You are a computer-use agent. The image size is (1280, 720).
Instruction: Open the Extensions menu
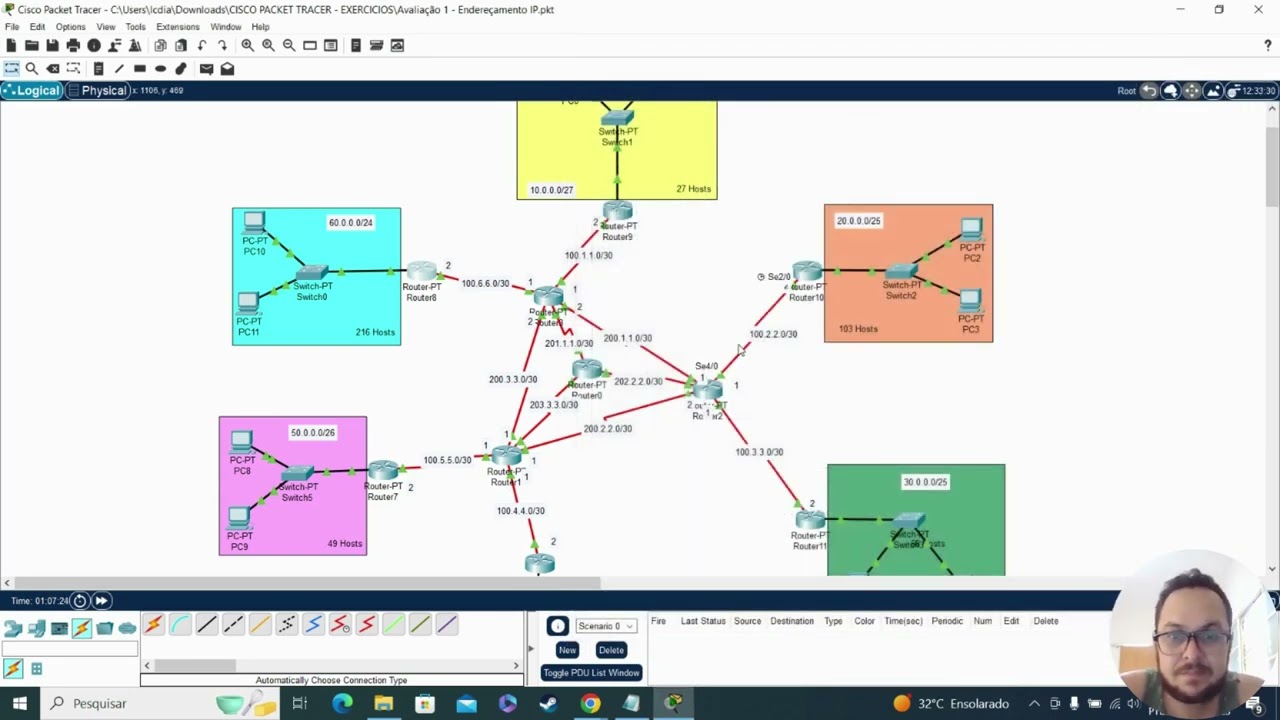[x=177, y=27]
